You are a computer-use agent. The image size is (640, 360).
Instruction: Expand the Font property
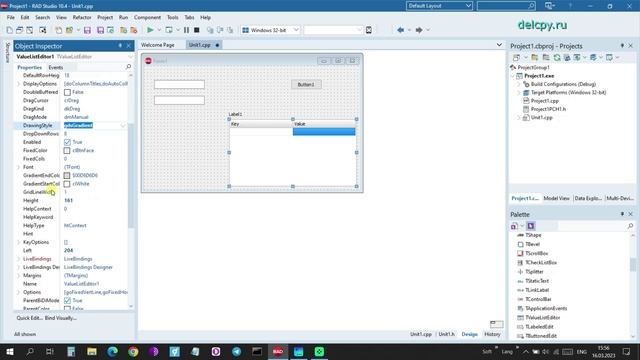(18, 167)
